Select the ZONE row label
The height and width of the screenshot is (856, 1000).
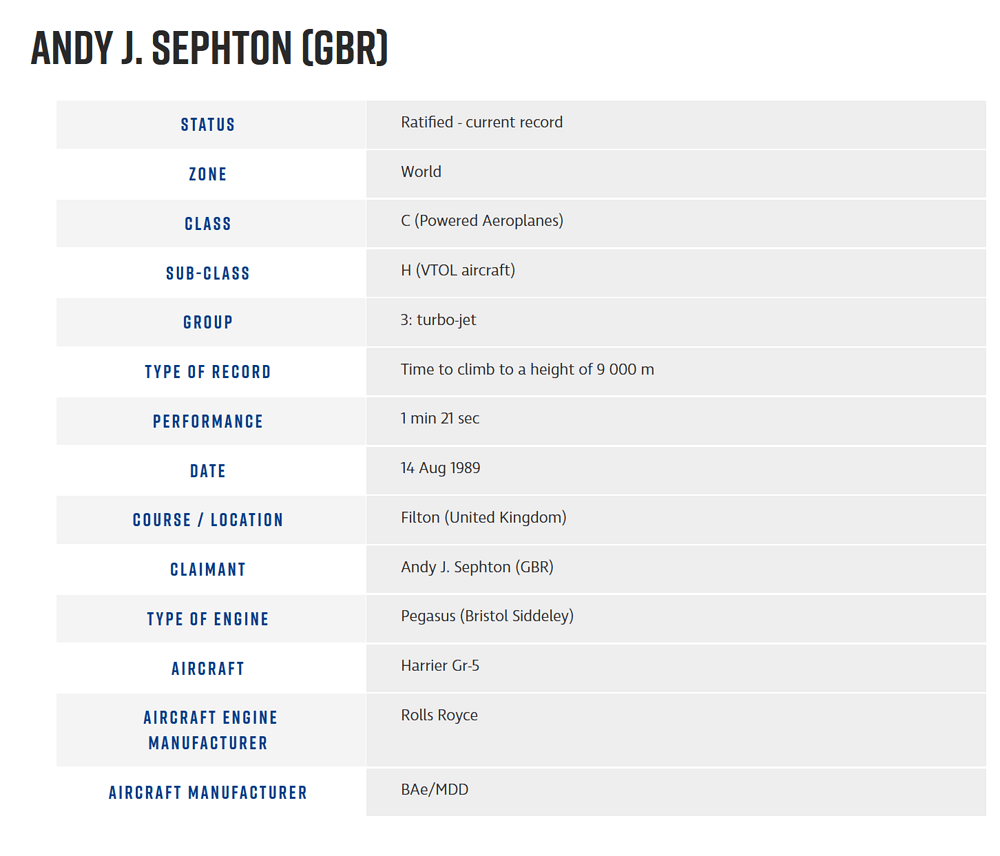(208, 174)
